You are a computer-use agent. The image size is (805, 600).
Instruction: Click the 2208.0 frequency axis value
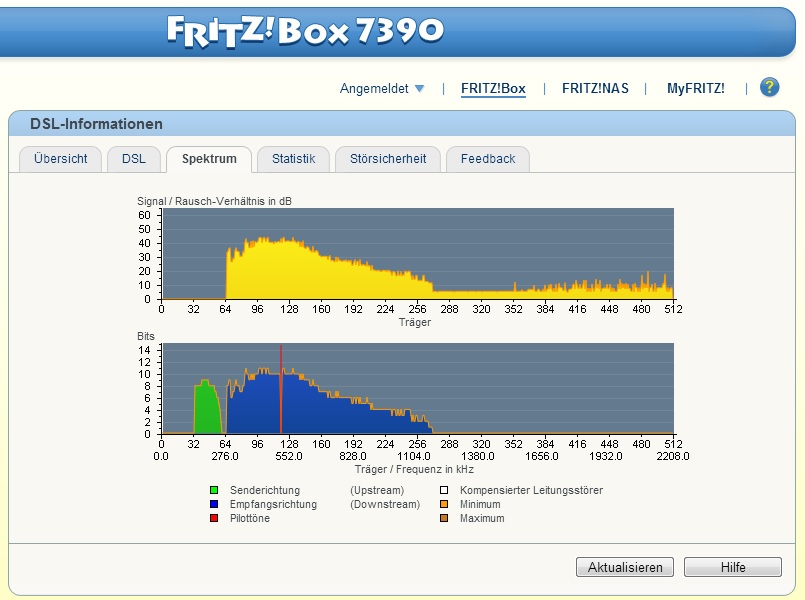tap(673, 456)
